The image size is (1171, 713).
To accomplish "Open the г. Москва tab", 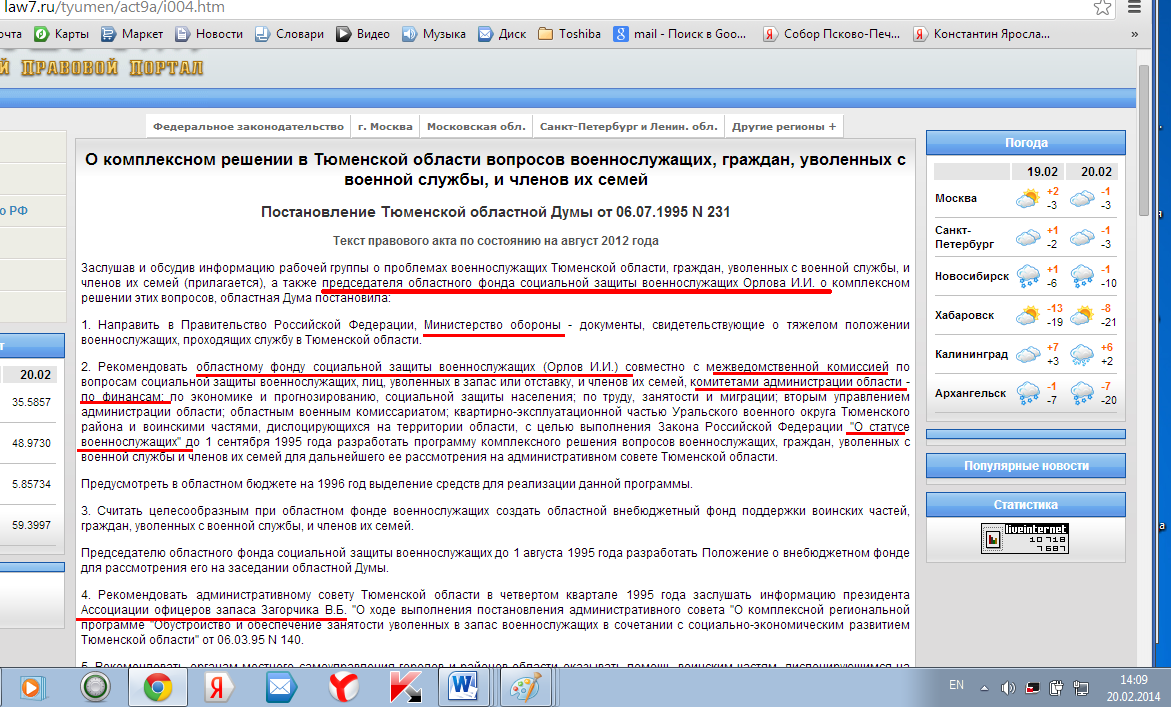I will pyautogui.click(x=385, y=126).
